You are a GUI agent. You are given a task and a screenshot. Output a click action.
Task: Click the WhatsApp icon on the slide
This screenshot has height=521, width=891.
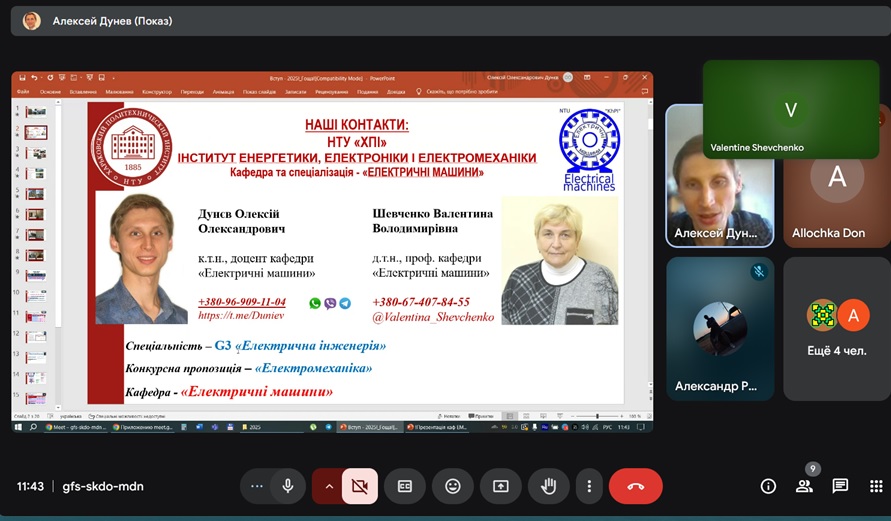[315, 303]
